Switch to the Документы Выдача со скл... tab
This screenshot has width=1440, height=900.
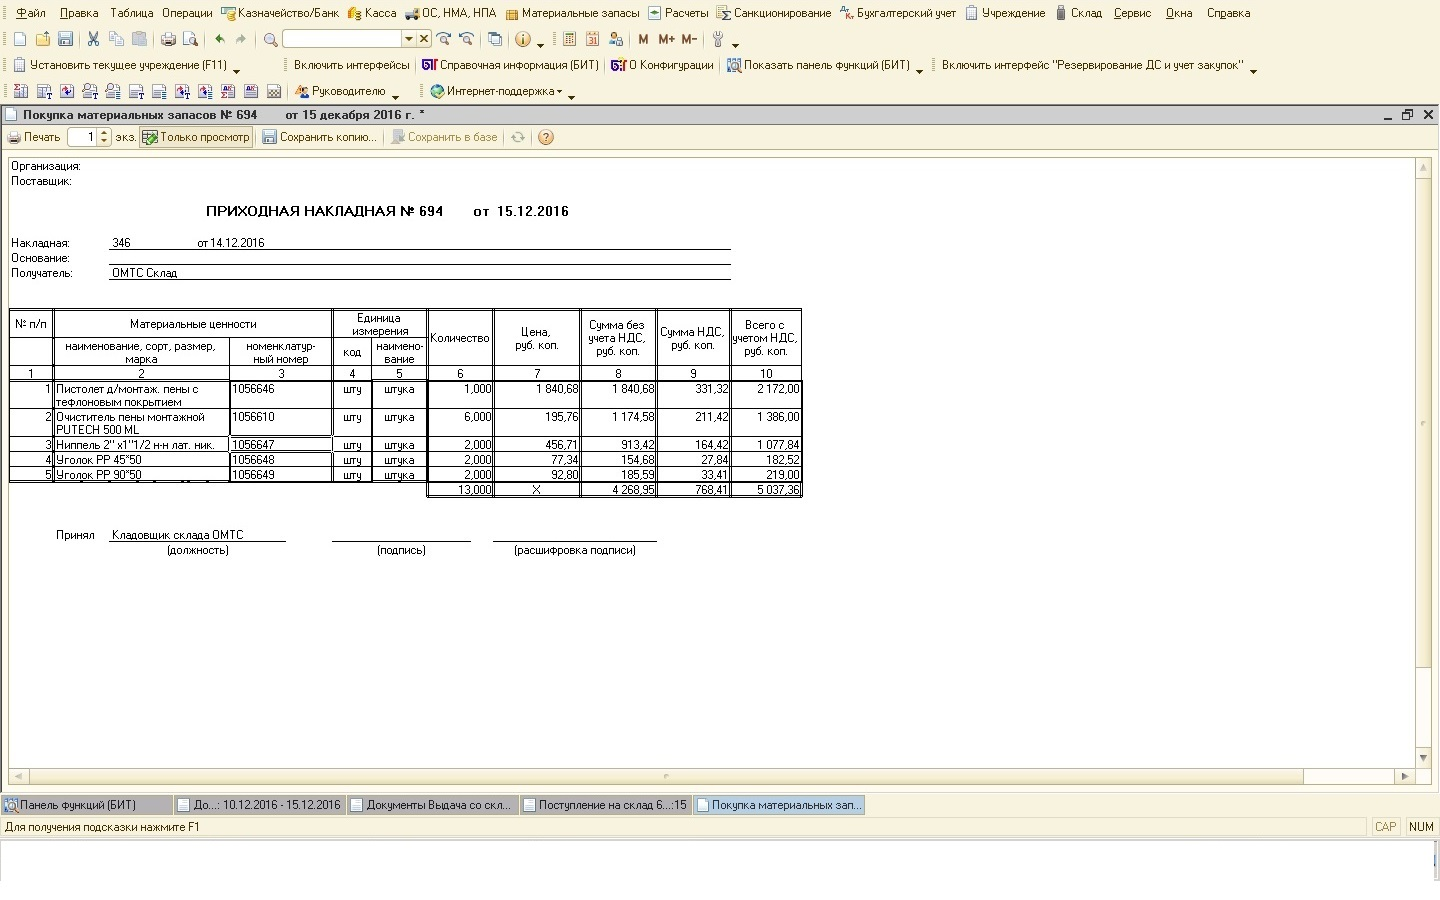click(x=431, y=805)
